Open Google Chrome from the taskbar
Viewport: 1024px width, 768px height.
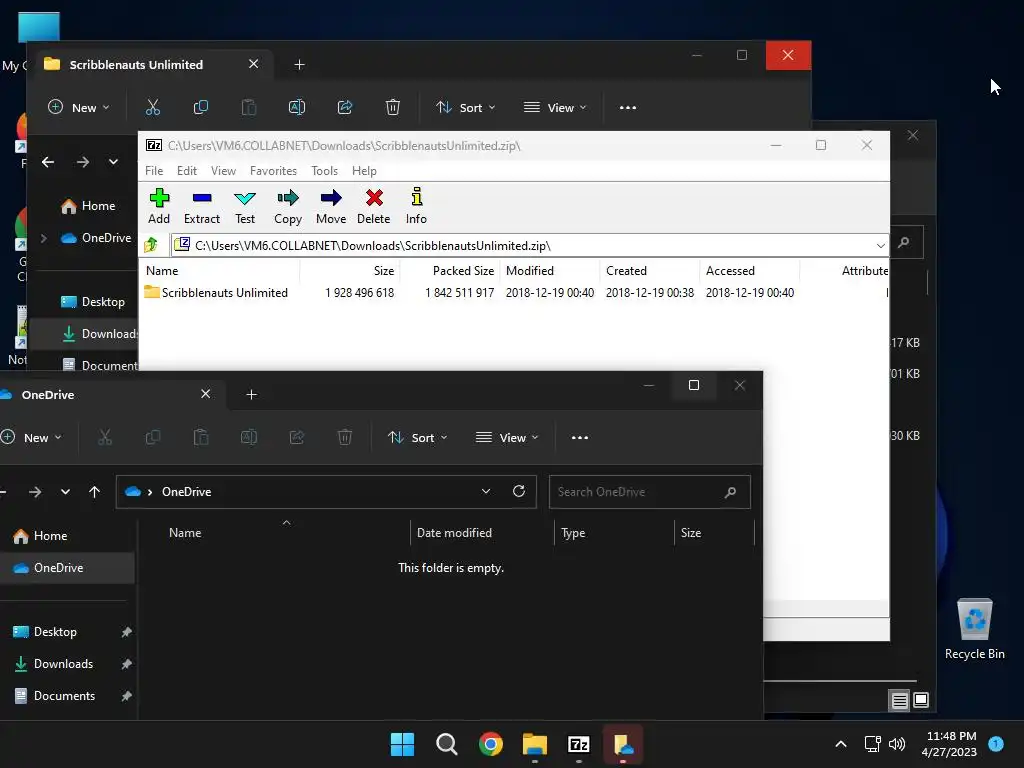coord(490,744)
